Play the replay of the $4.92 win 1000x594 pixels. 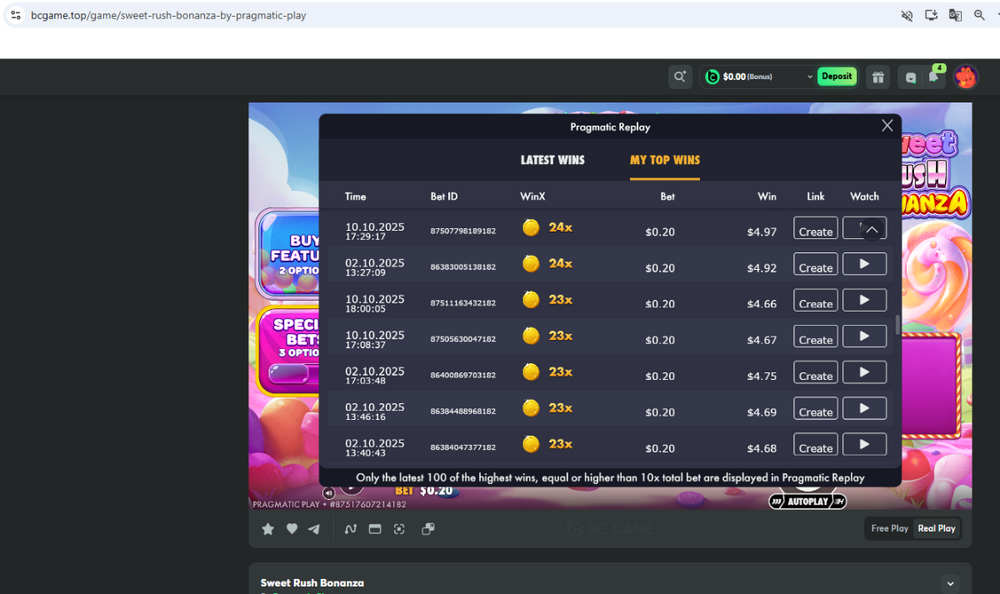coord(864,264)
